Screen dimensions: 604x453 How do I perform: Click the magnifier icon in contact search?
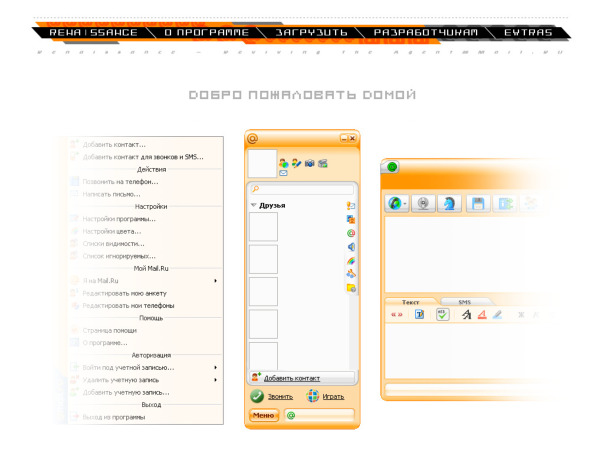tap(255, 189)
